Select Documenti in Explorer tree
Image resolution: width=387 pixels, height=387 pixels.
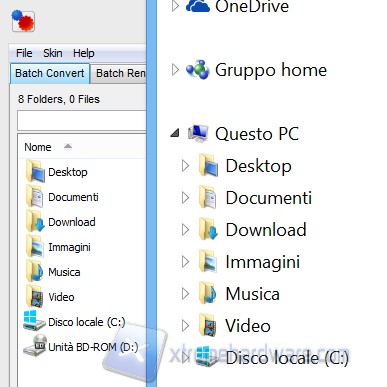[269, 198]
